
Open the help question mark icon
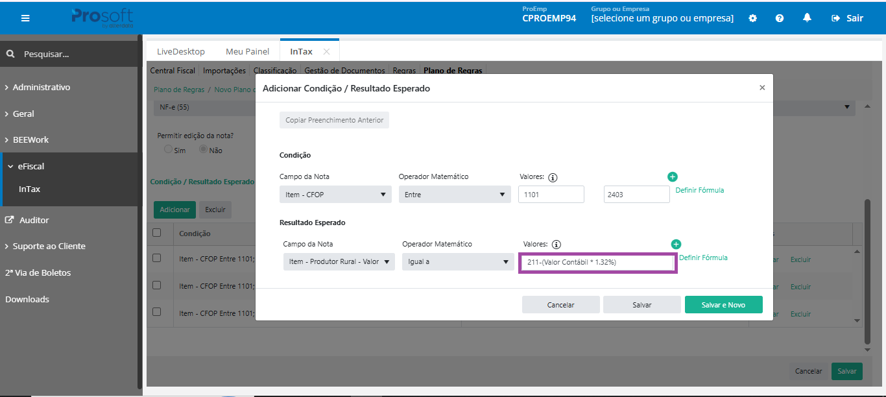point(780,18)
